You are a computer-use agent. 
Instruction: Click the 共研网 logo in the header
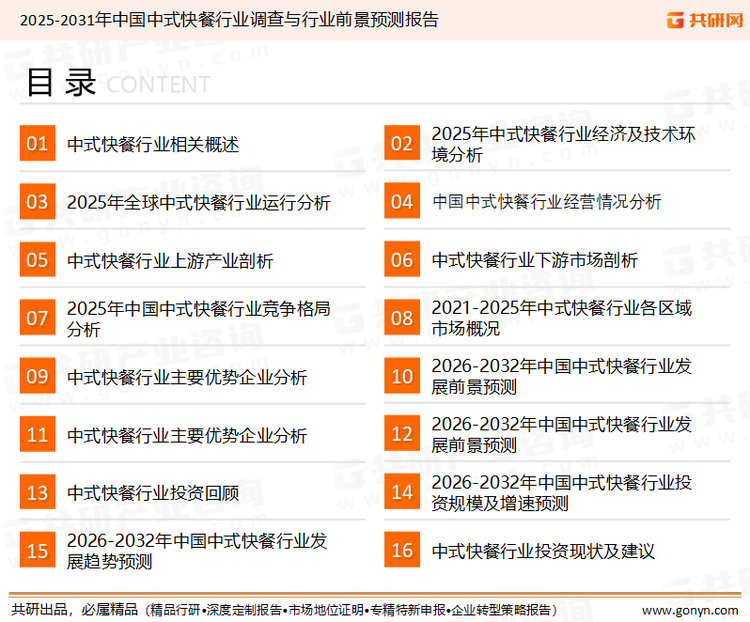point(705,20)
